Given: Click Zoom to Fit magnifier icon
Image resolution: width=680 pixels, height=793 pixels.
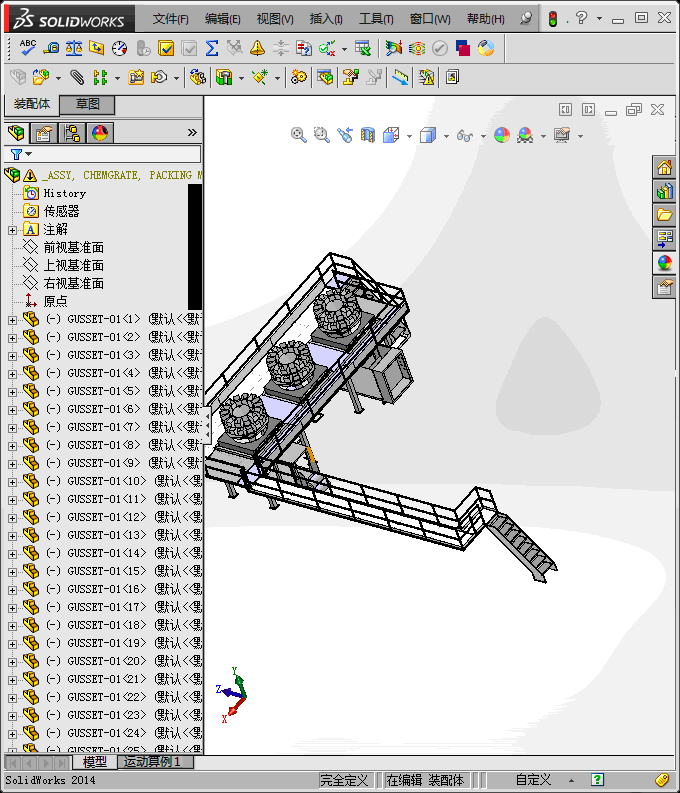Looking at the screenshot, I should pos(299,135).
